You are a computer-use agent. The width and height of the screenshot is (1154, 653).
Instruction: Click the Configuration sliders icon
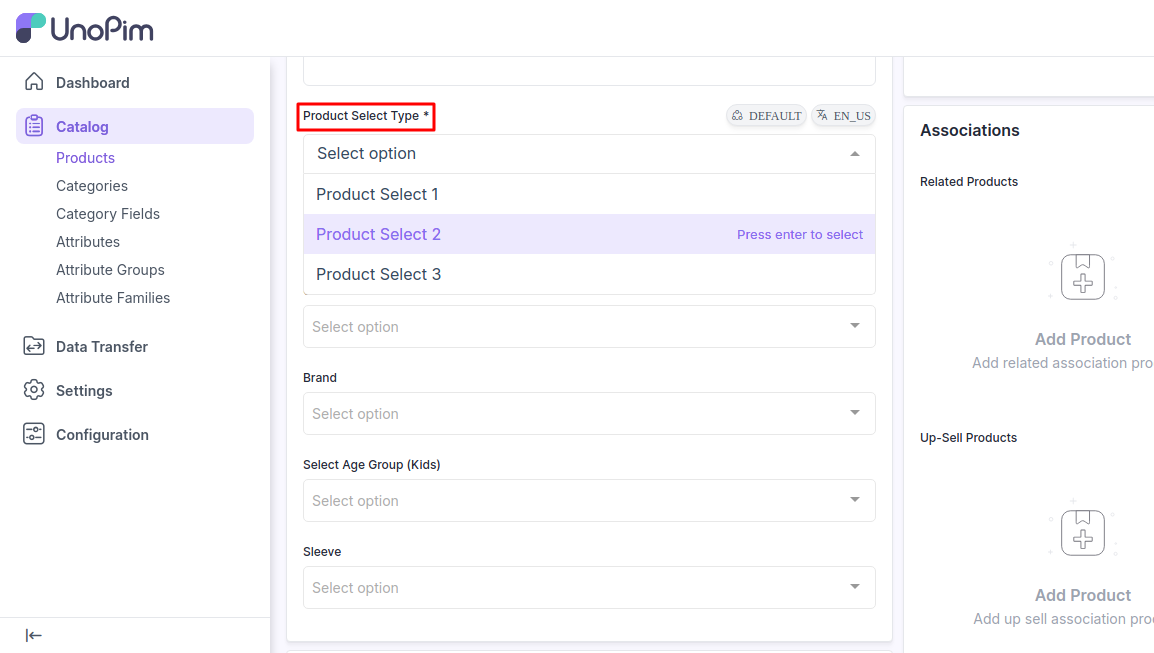tap(34, 434)
